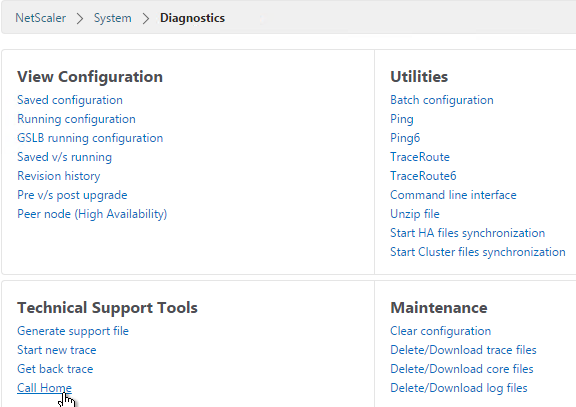The image size is (576, 407).
Task: Open the Unzip file utility
Action: point(415,214)
